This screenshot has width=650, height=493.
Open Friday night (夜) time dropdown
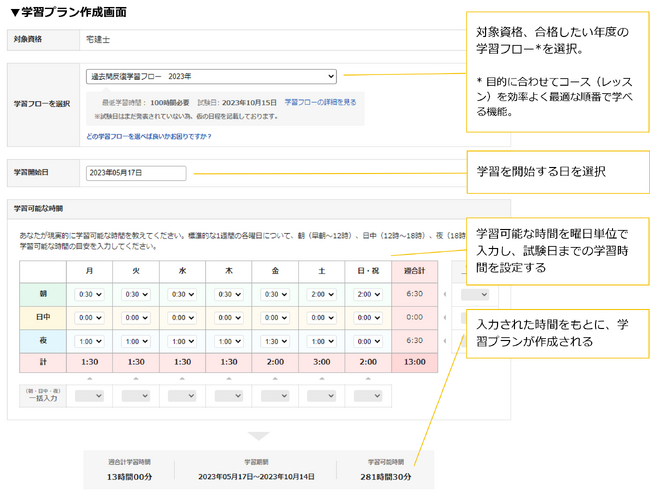pyautogui.click(x=273, y=341)
